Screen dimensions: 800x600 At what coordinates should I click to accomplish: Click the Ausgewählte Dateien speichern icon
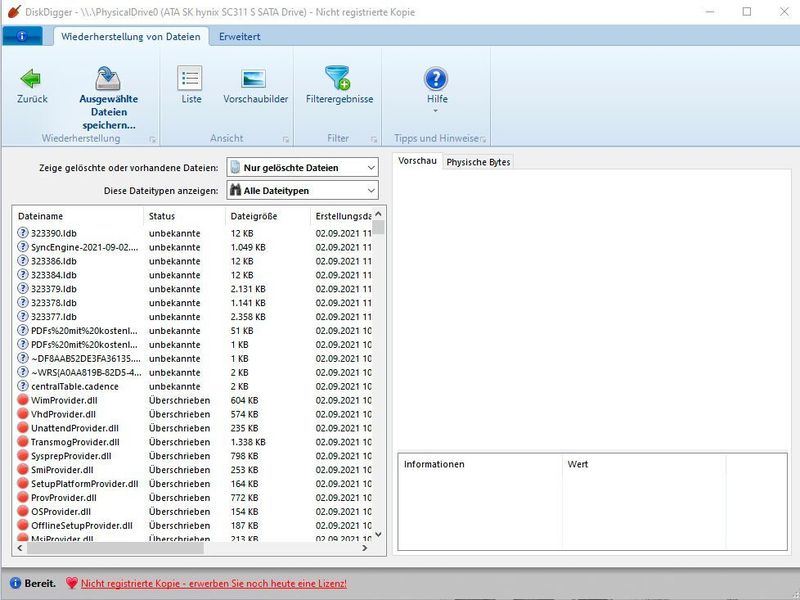pyautogui.click(x=108, y=78)
